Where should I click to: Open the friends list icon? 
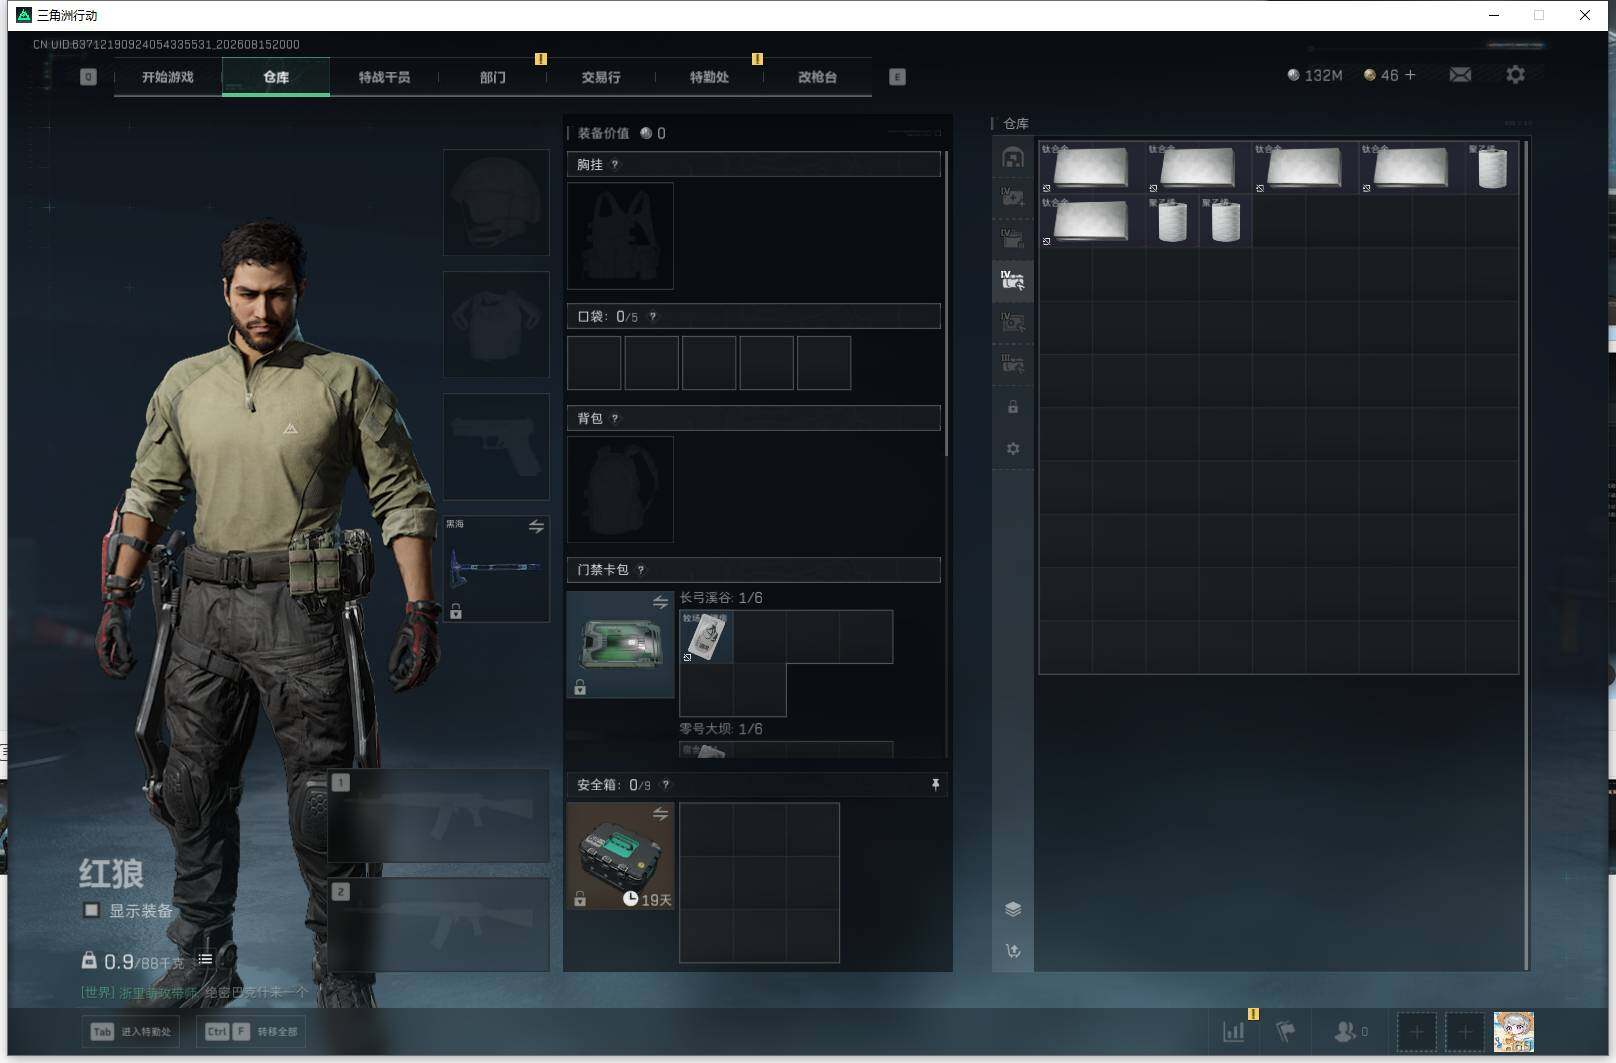(x=1345, y=1031)
